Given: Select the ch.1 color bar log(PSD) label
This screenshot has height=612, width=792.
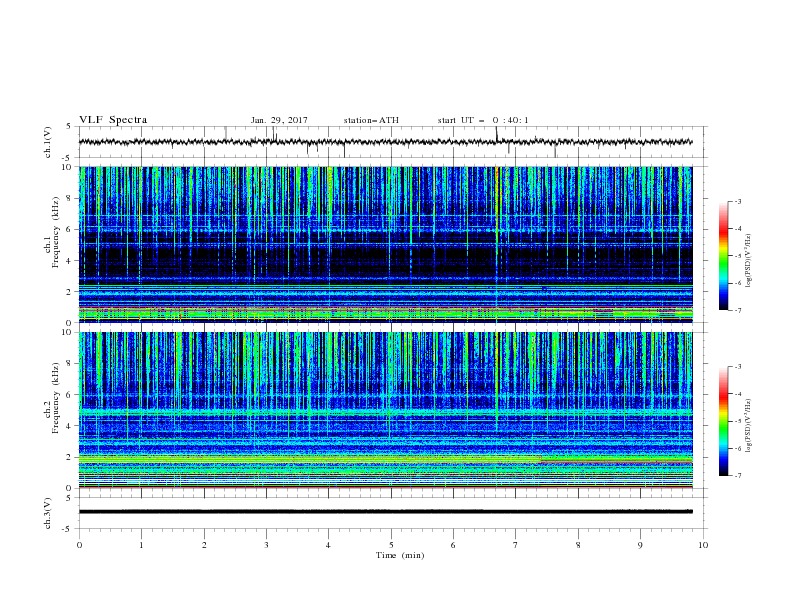Looking at the screenshot, I should pos(748,261).
